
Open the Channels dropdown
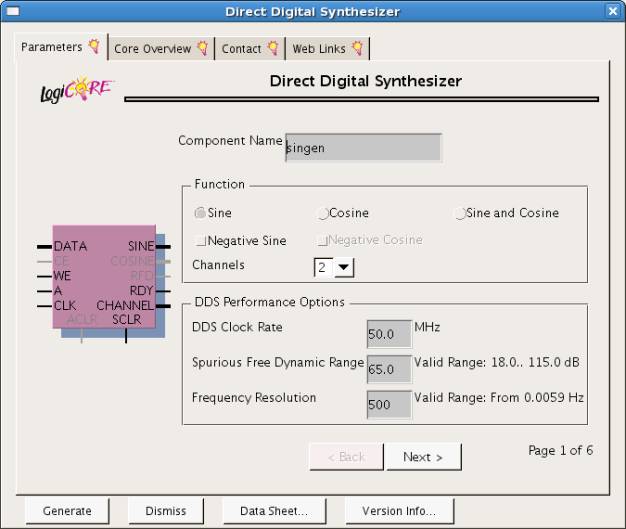pyautogui.click(x=344, y=267)
